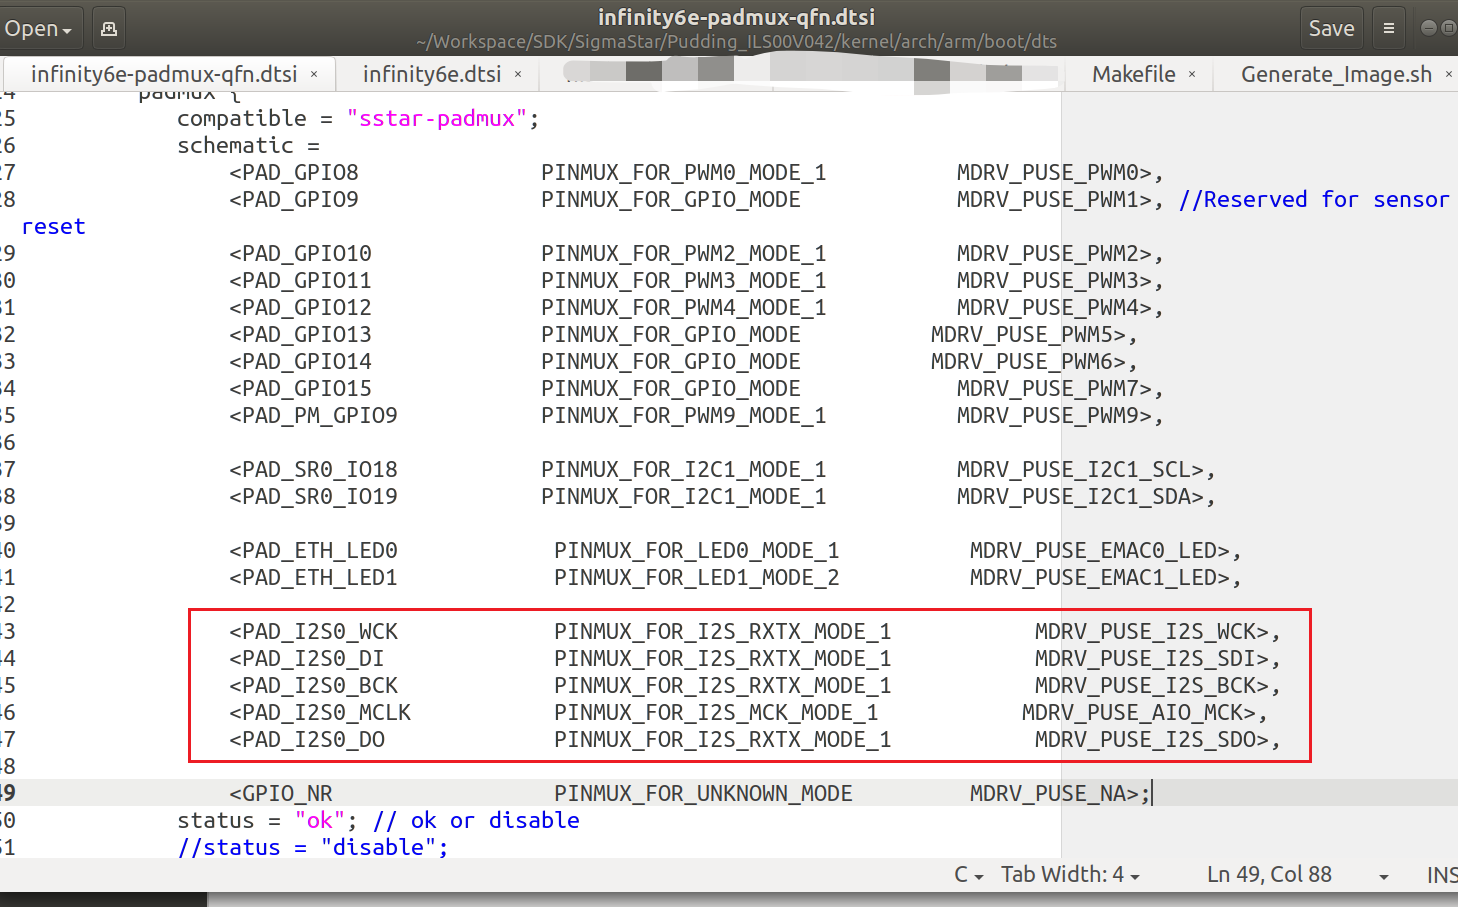The height and width of the screenshot is (907, 1458).
Task: Switch to the infinity6e.dtsi tab
Action: [x=431, y=74]
